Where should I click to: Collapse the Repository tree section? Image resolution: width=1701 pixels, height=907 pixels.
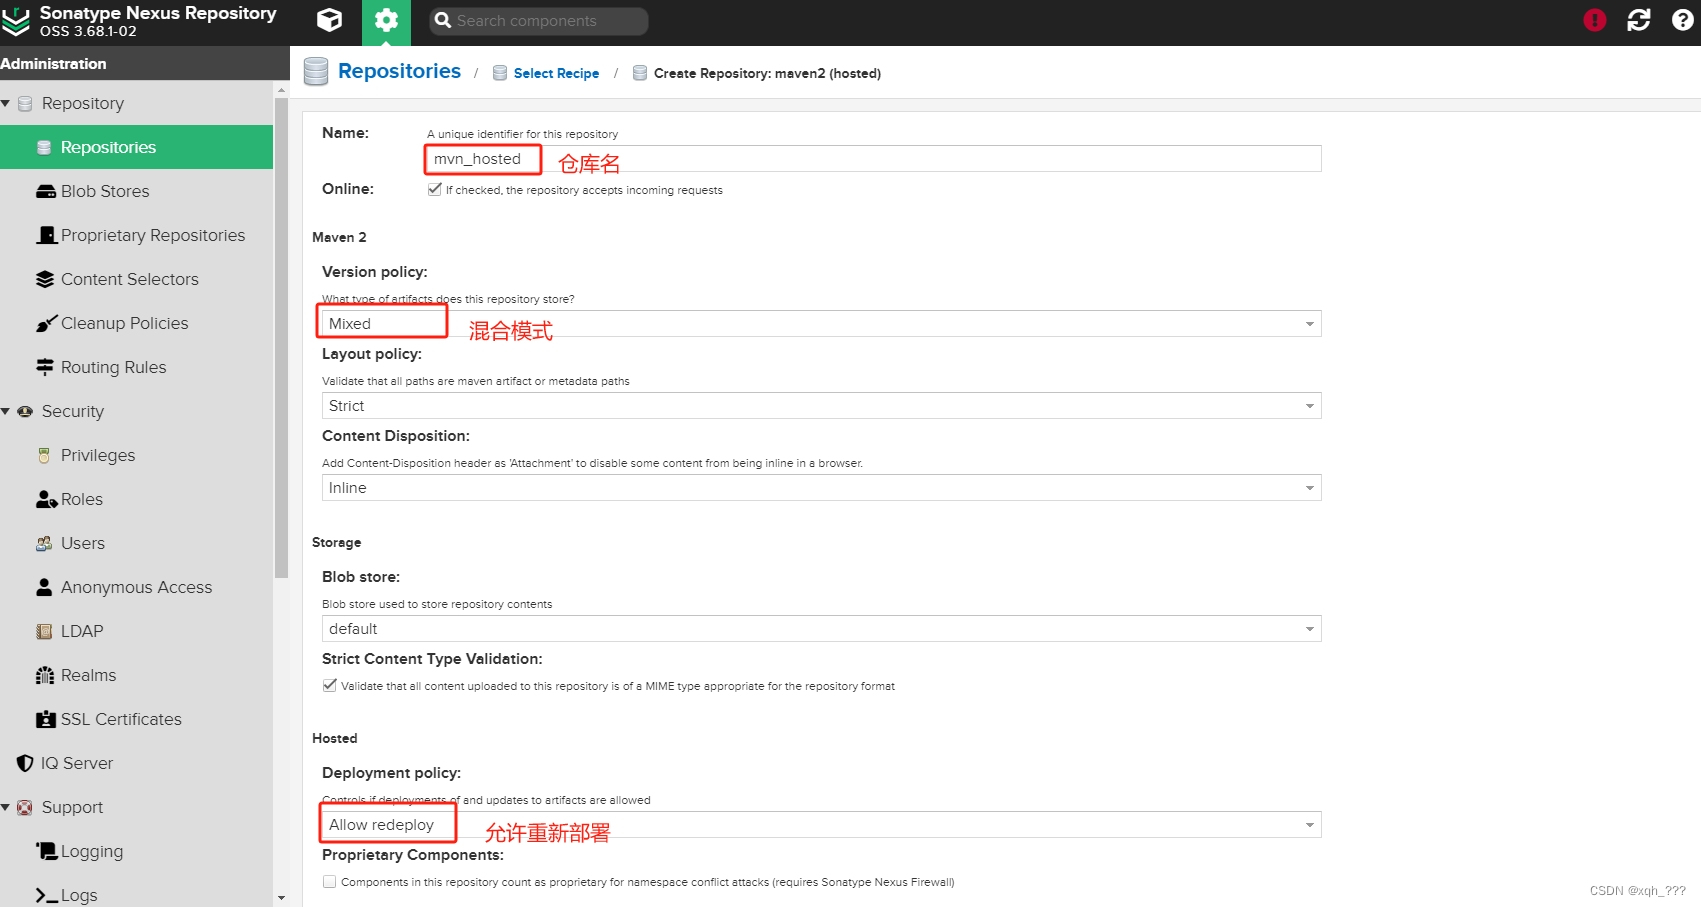pyautogui.click(x=6, y=103)
